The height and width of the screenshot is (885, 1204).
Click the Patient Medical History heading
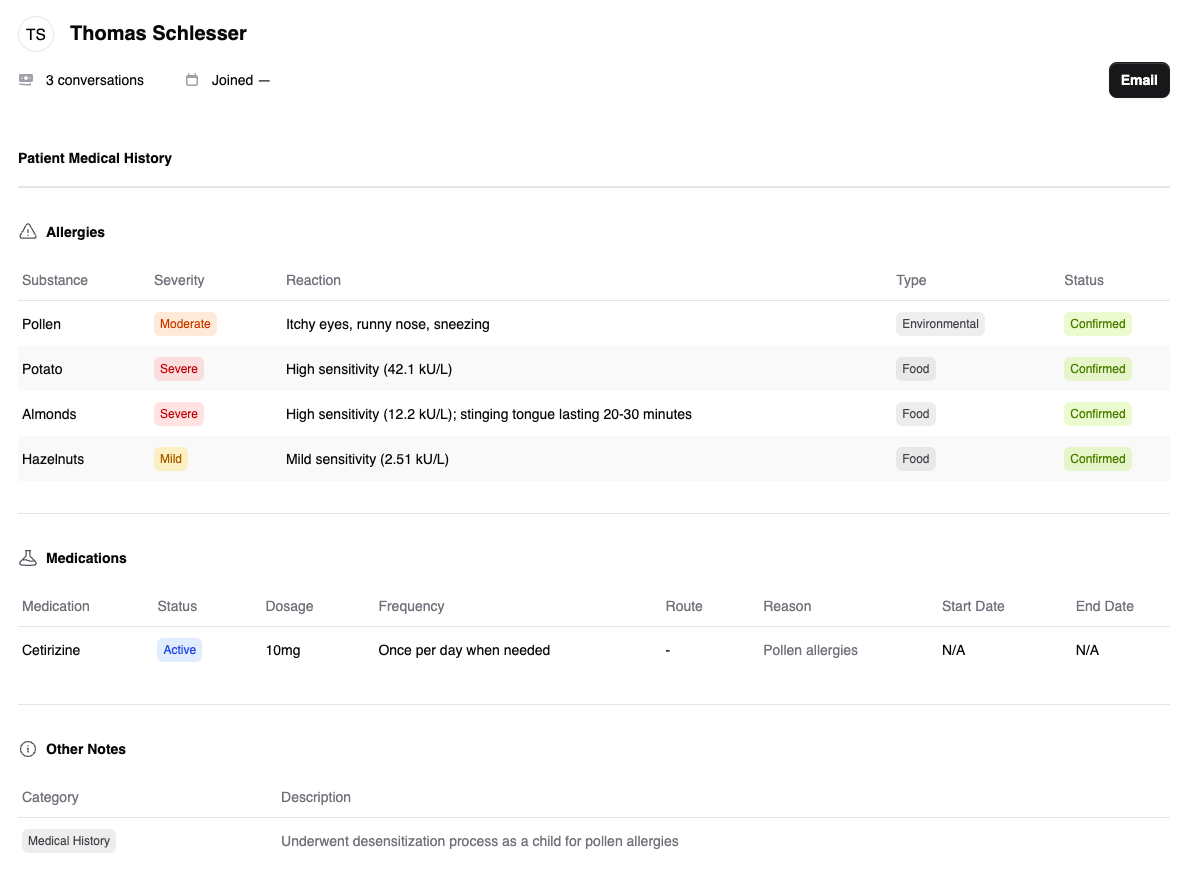[95, 158]
